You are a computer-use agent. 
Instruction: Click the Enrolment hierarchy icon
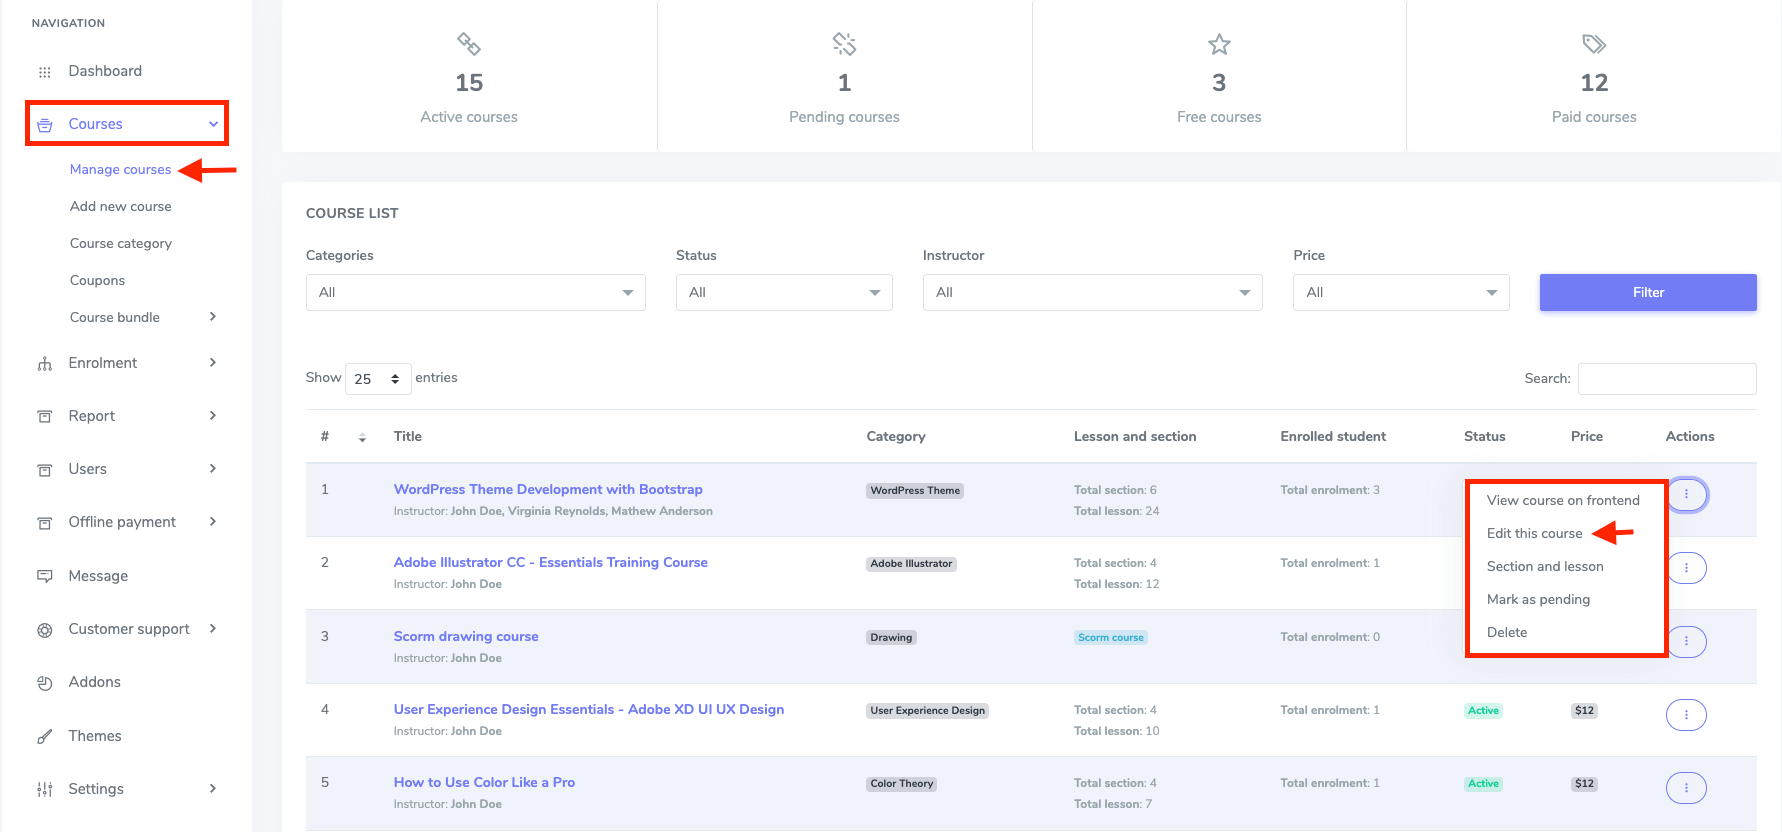tap(44, 364)
